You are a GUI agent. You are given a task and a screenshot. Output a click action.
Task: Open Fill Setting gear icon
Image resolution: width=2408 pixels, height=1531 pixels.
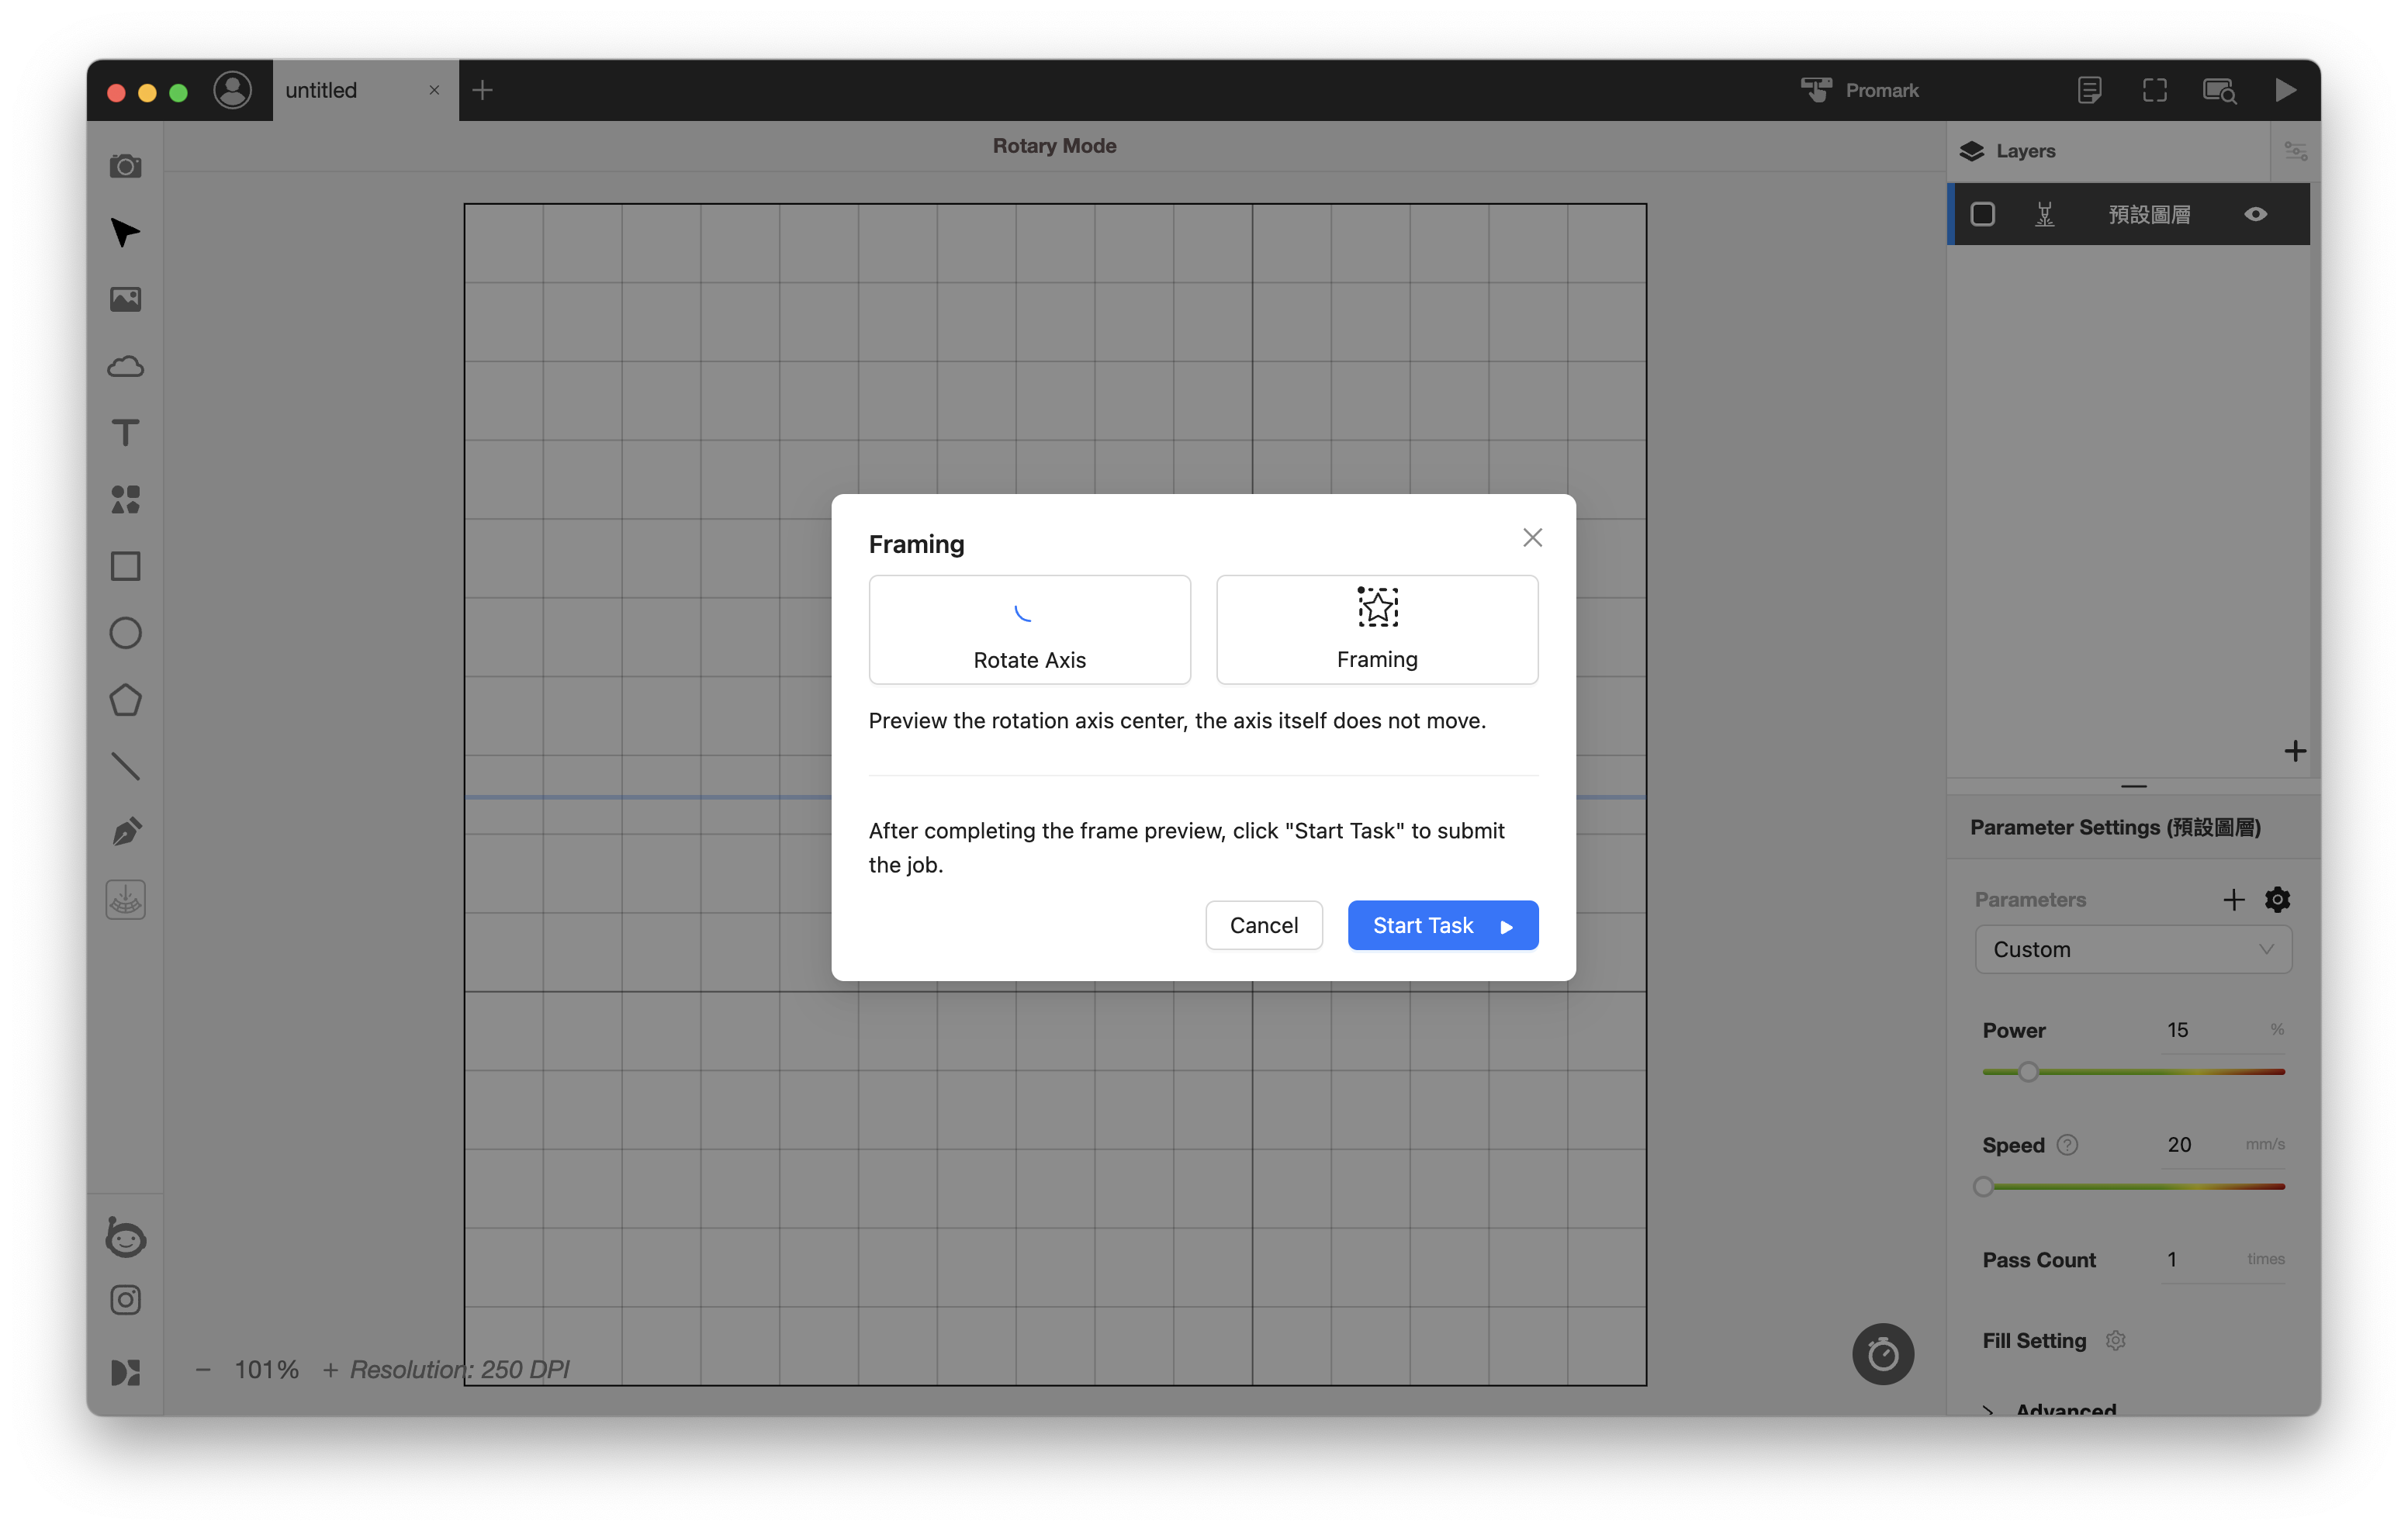point(2115,1340)
